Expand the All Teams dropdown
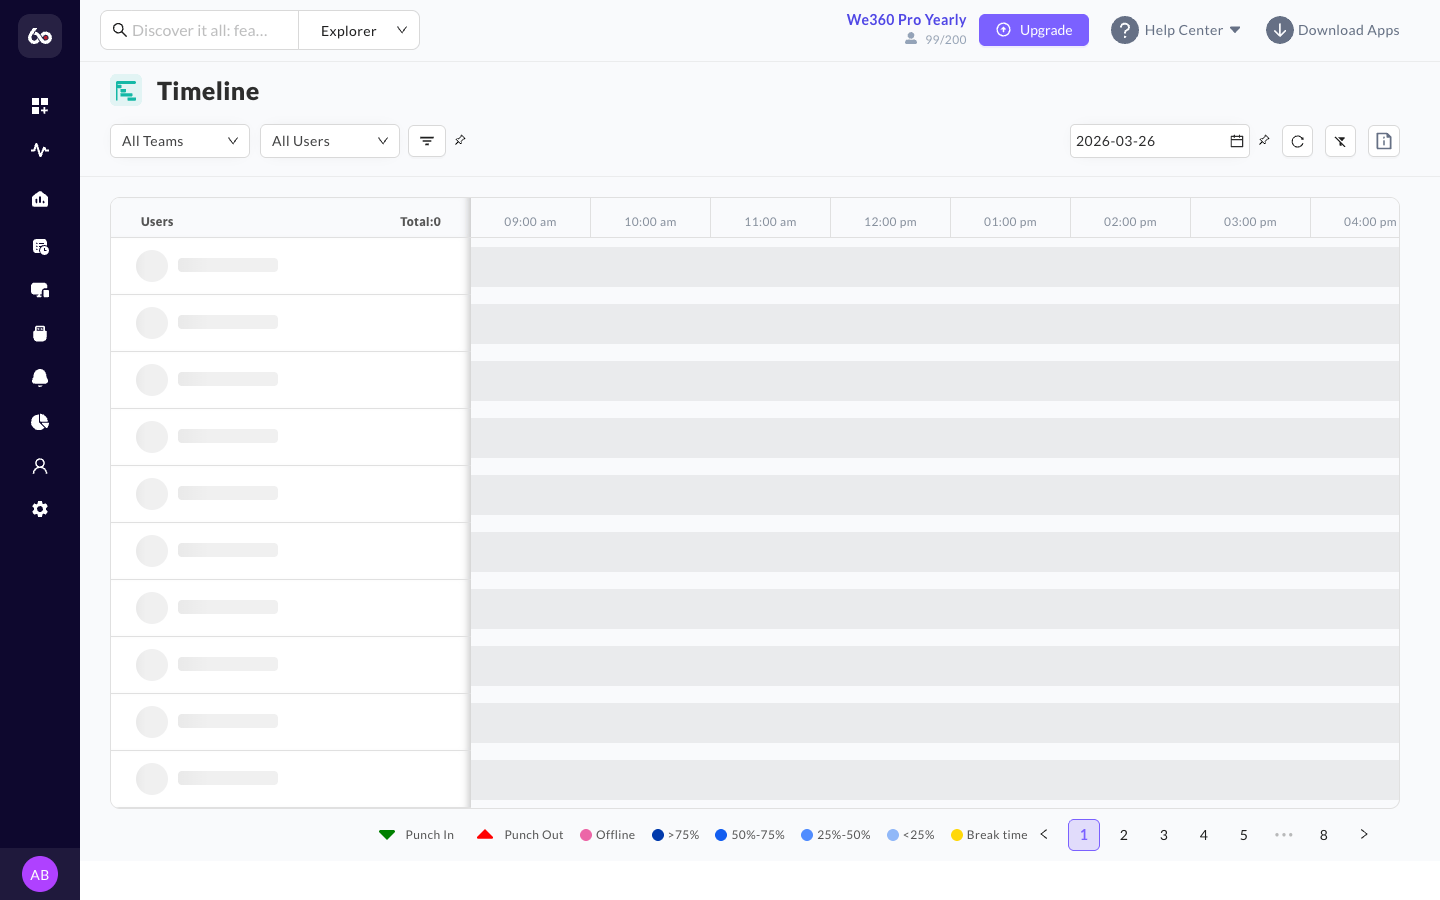This screenshot has width=1440, height=900. pos(180,141)
